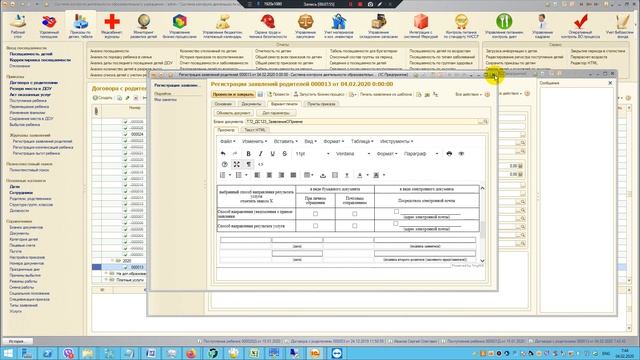Apply Bold formatting in the editor

[x=248, y=153]
